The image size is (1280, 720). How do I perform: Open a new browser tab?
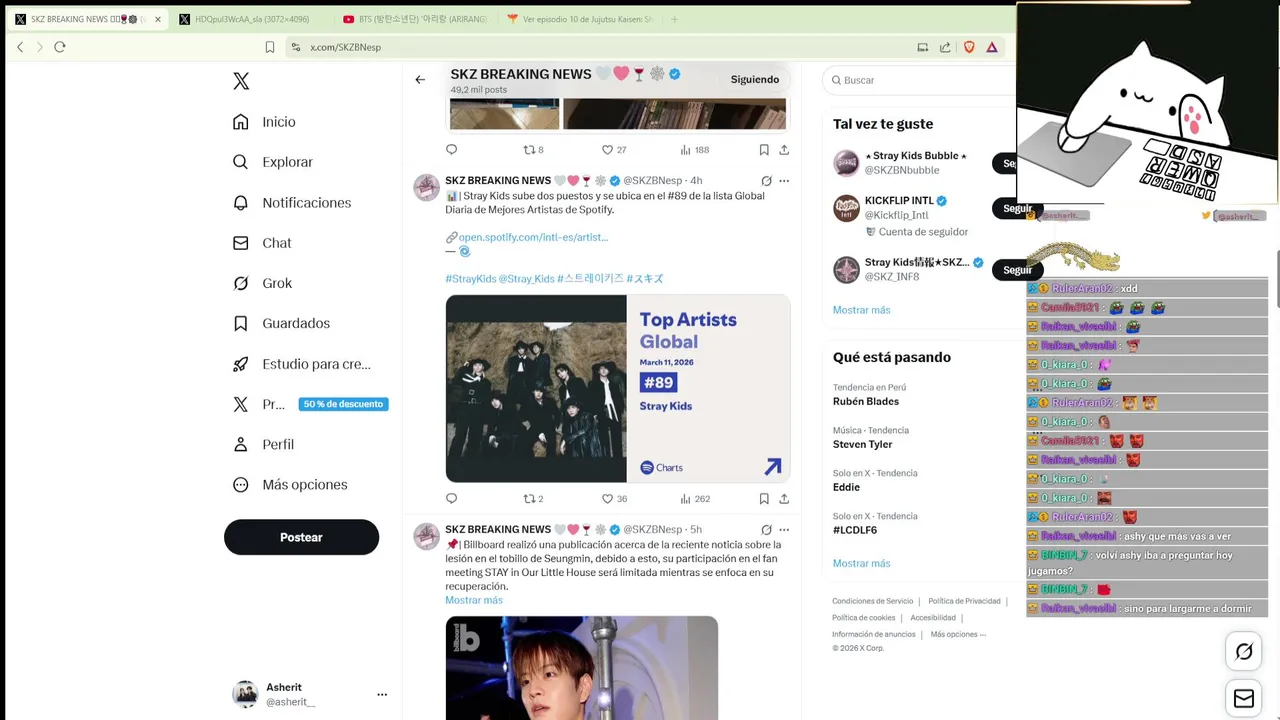[x=674, y=19]
